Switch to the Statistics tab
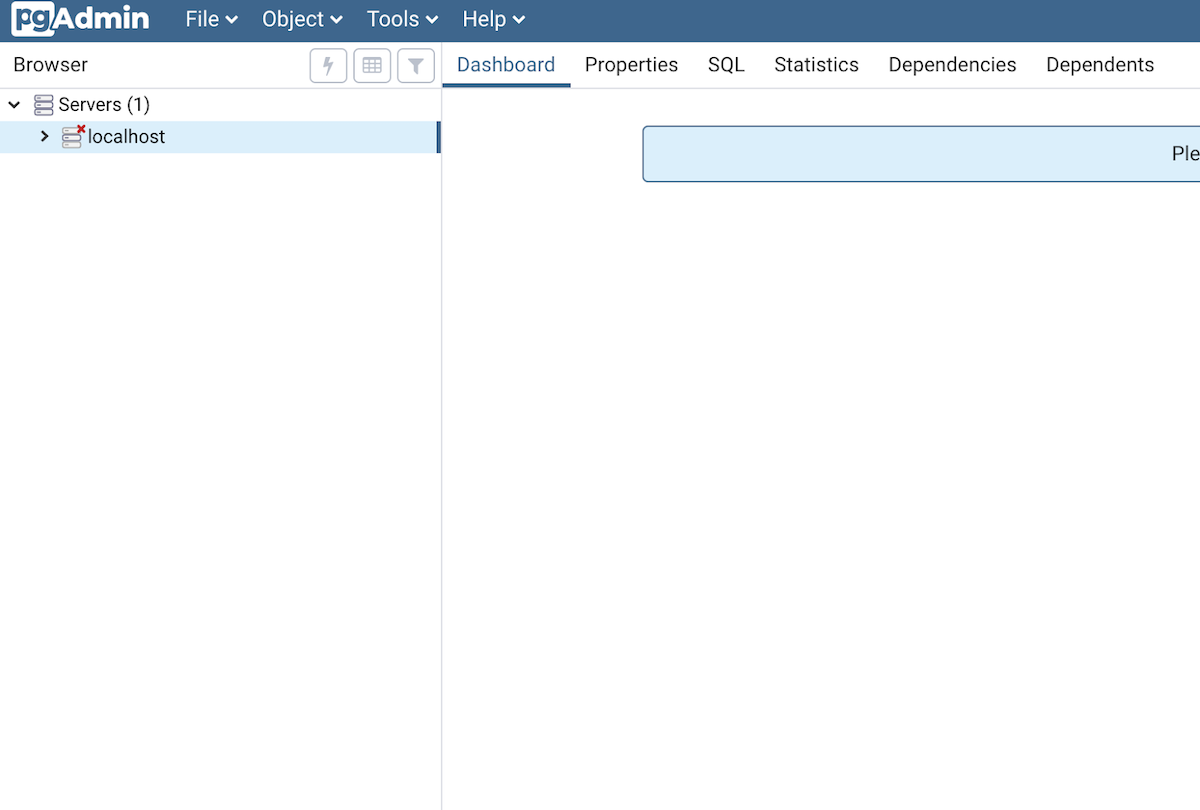Viewport: 1200px width, 810px height. point(816,65)
